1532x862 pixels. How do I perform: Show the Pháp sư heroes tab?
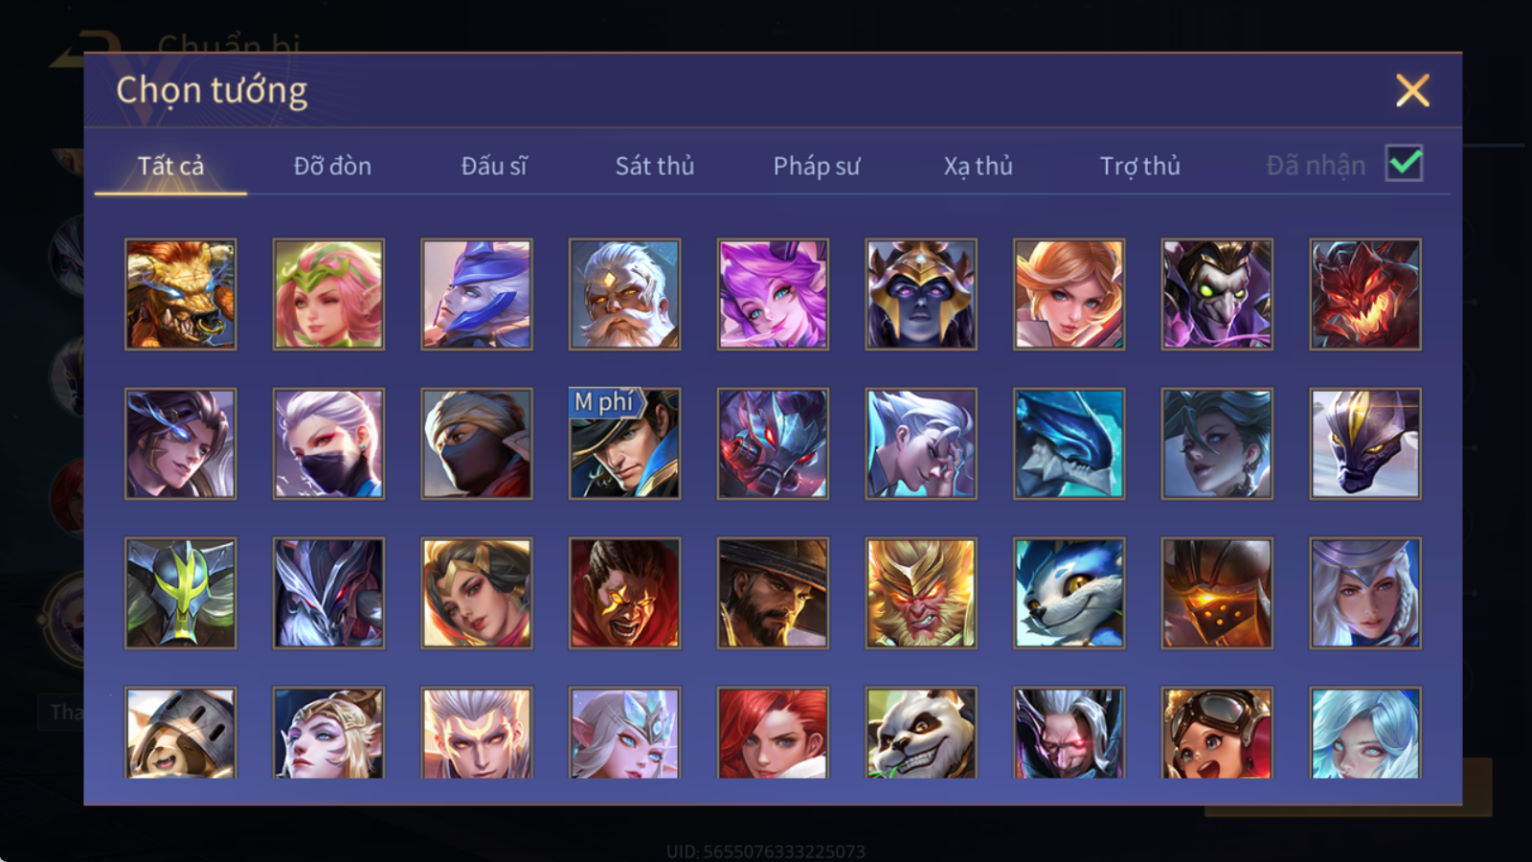pos(816,166)
